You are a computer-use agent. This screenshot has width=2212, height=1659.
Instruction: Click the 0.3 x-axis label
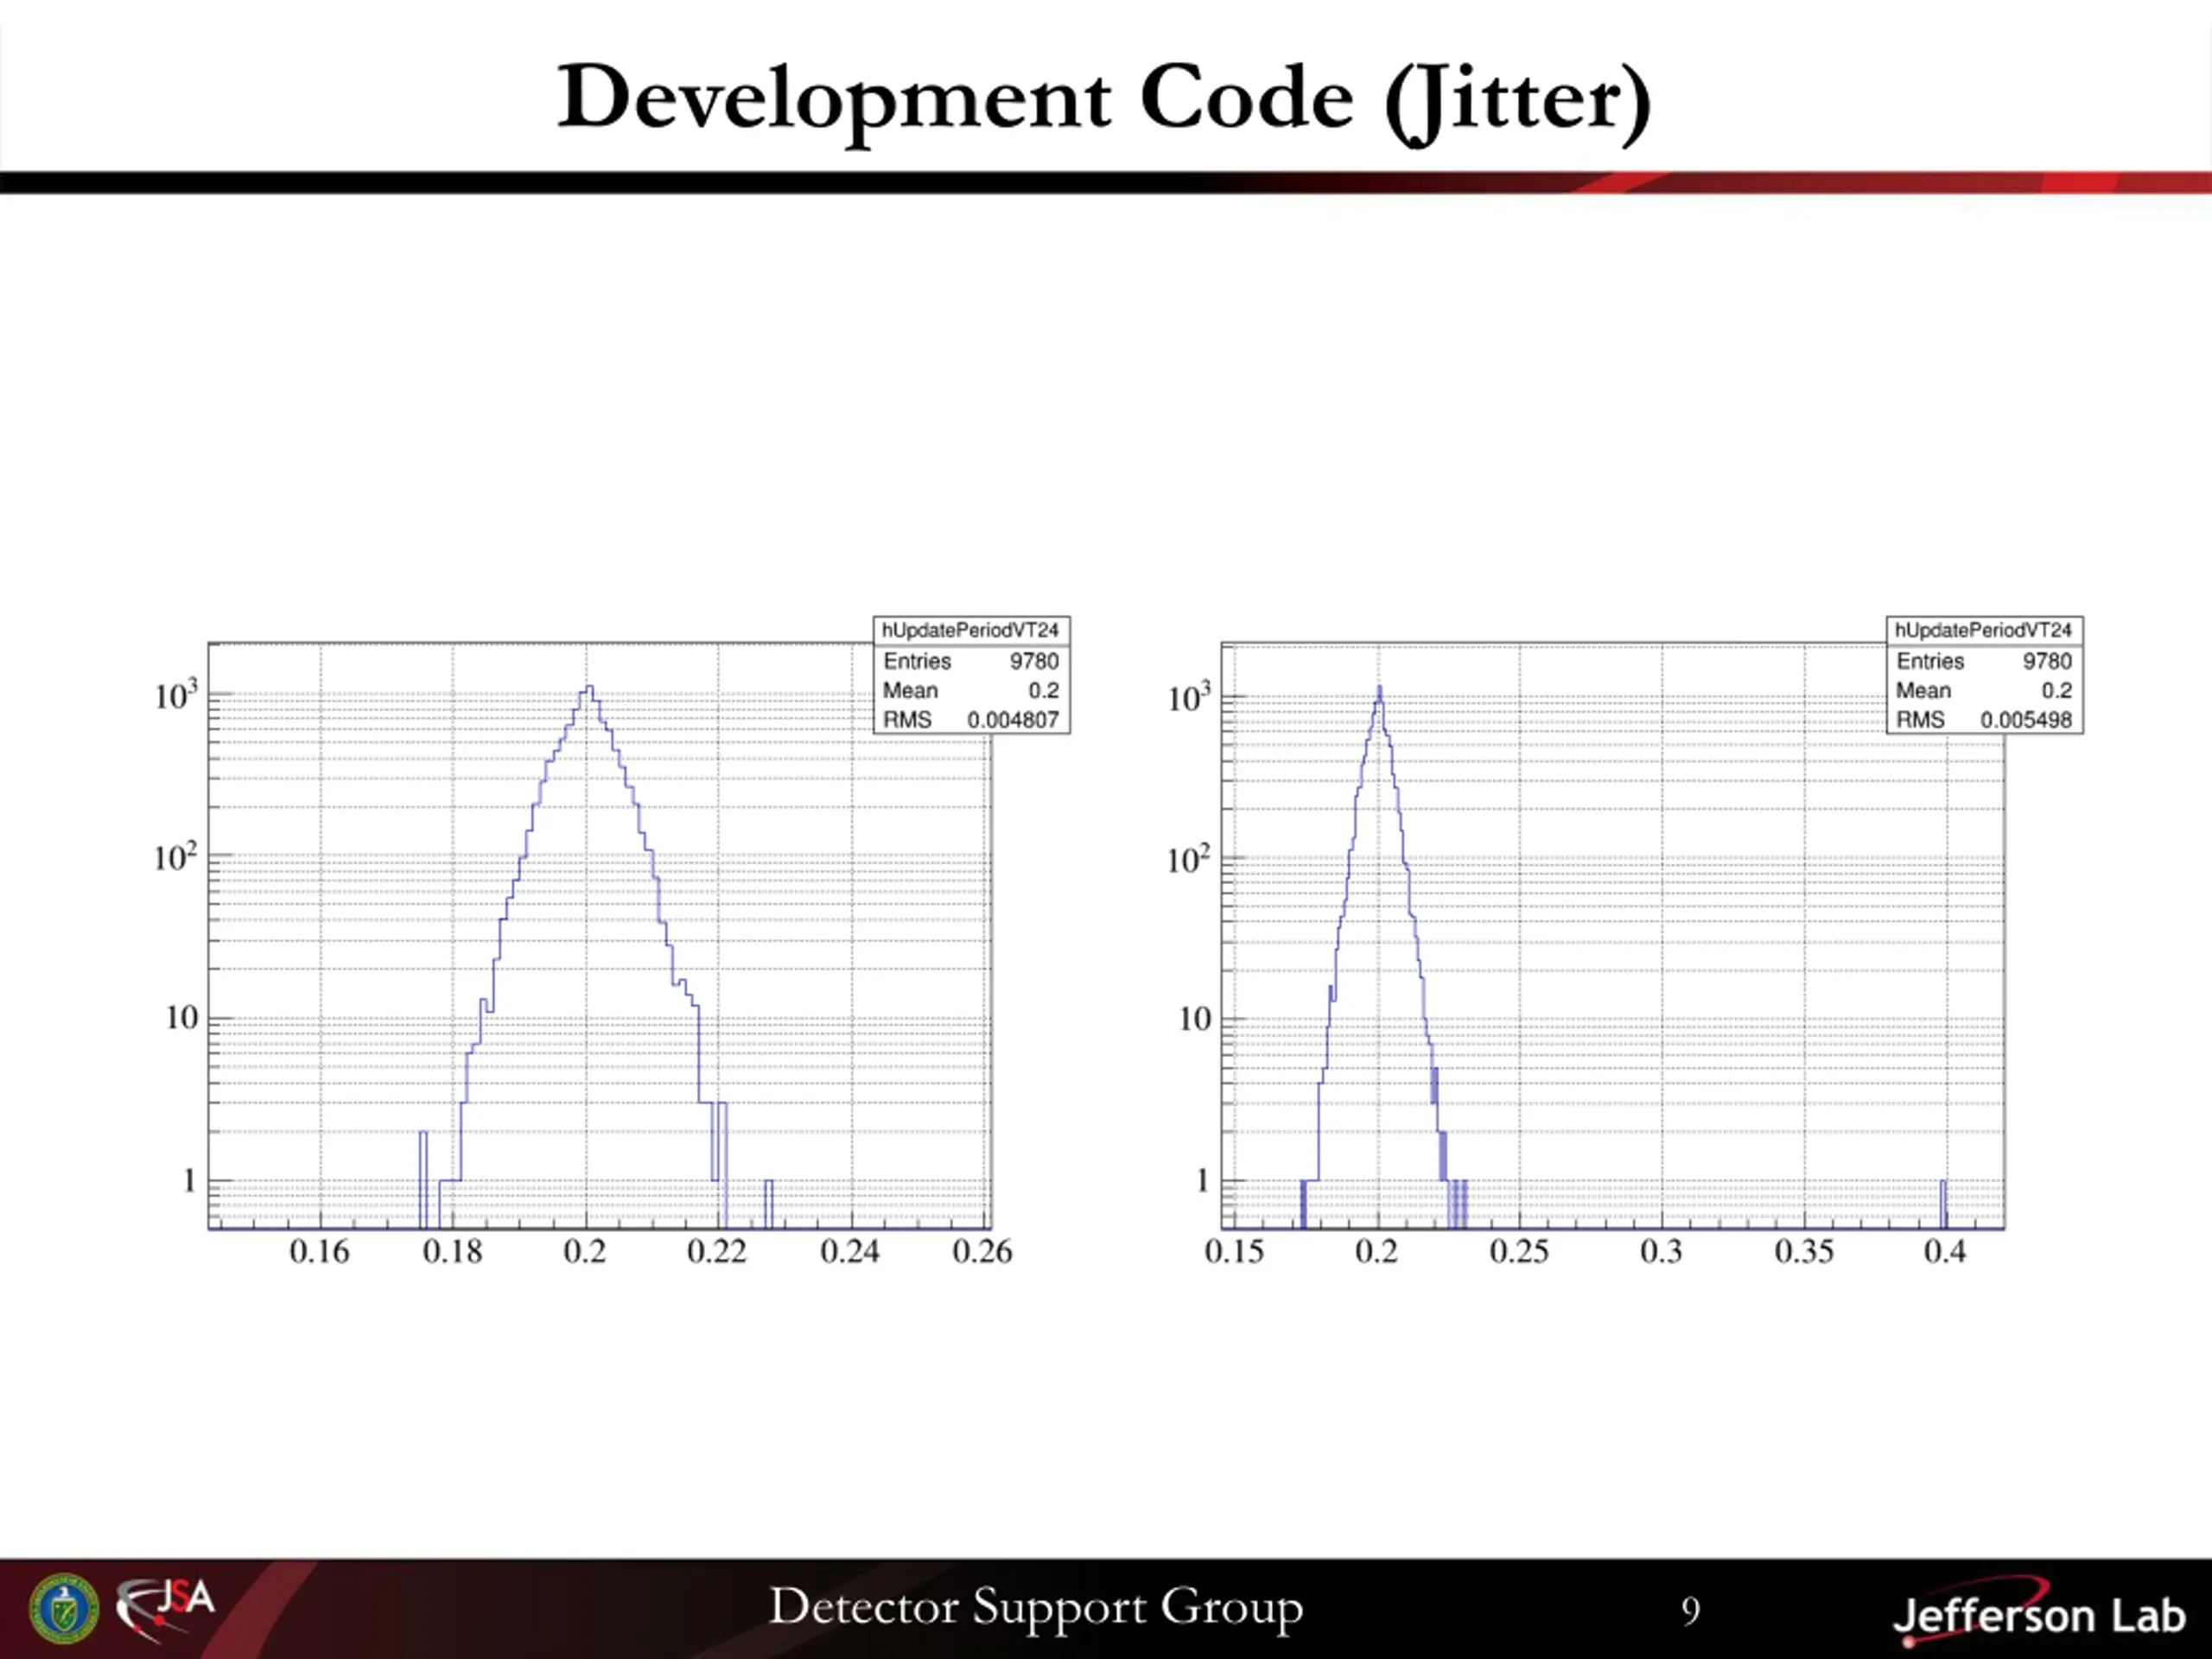coord(1661,1251)
